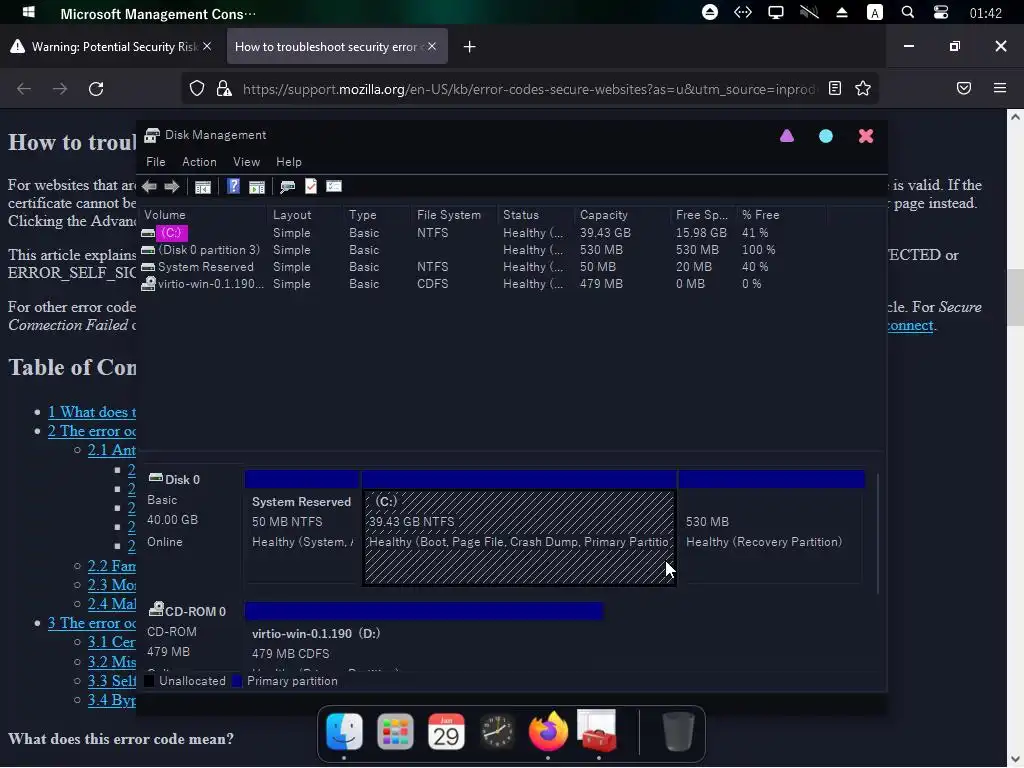This screenshot has height=768, width=1024.
Task: Open the control center toggles icon
Action: tap(941, 12)
